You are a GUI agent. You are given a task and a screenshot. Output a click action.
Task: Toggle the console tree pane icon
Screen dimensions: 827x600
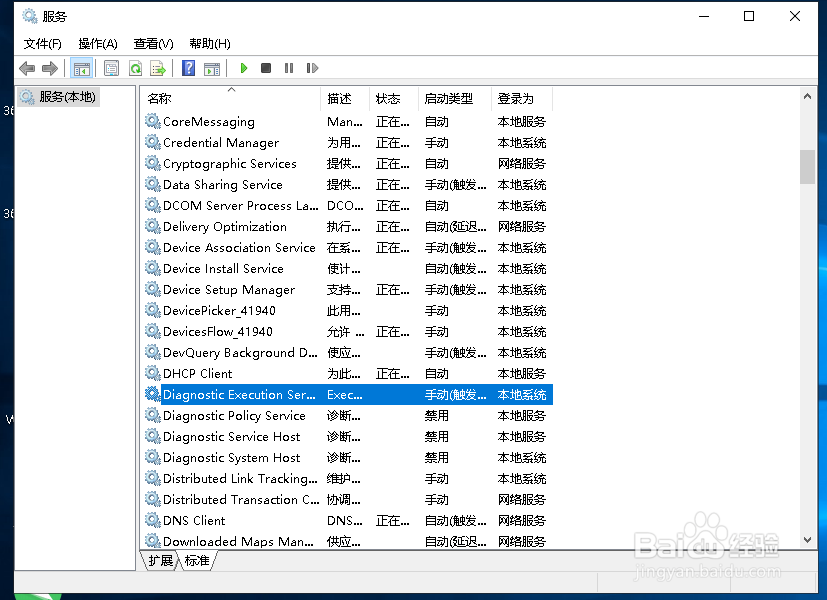[x=82, y=68]
